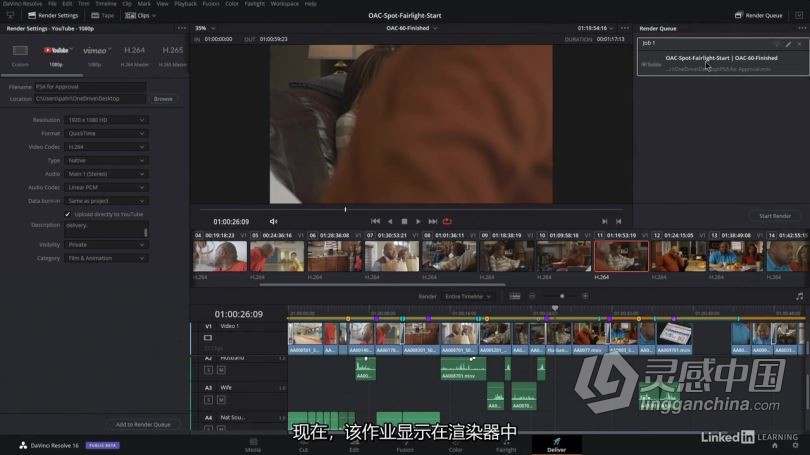The width and height of the screenshot is (810, 455).
Task: Open the Render Queue panel options menu
Action: point(801,28)
